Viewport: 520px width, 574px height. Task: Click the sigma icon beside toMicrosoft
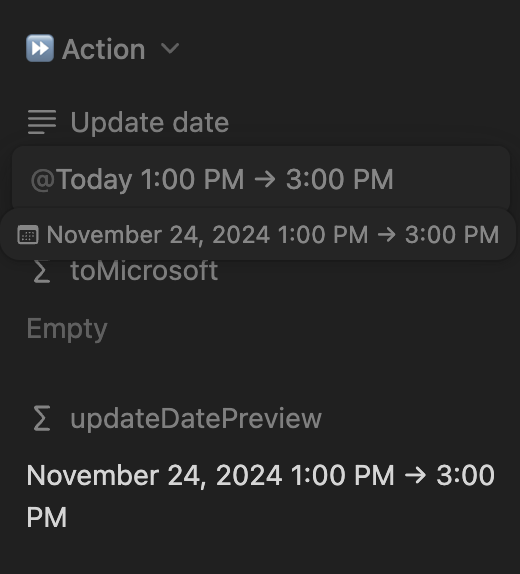(42, 272)
